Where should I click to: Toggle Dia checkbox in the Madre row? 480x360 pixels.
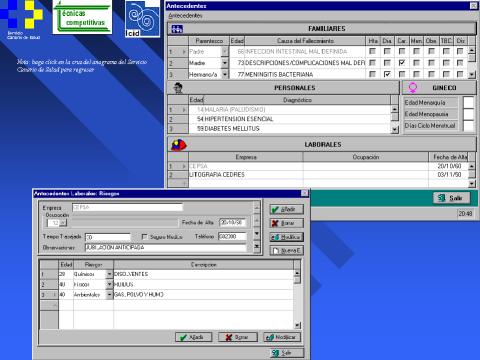(x=387, y=63)
